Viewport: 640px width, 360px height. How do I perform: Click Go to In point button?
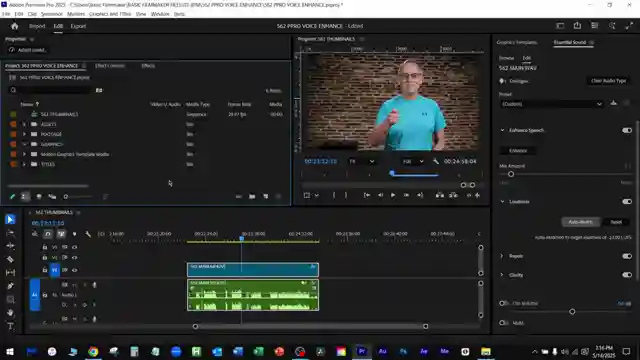click(x=367, y=196)
